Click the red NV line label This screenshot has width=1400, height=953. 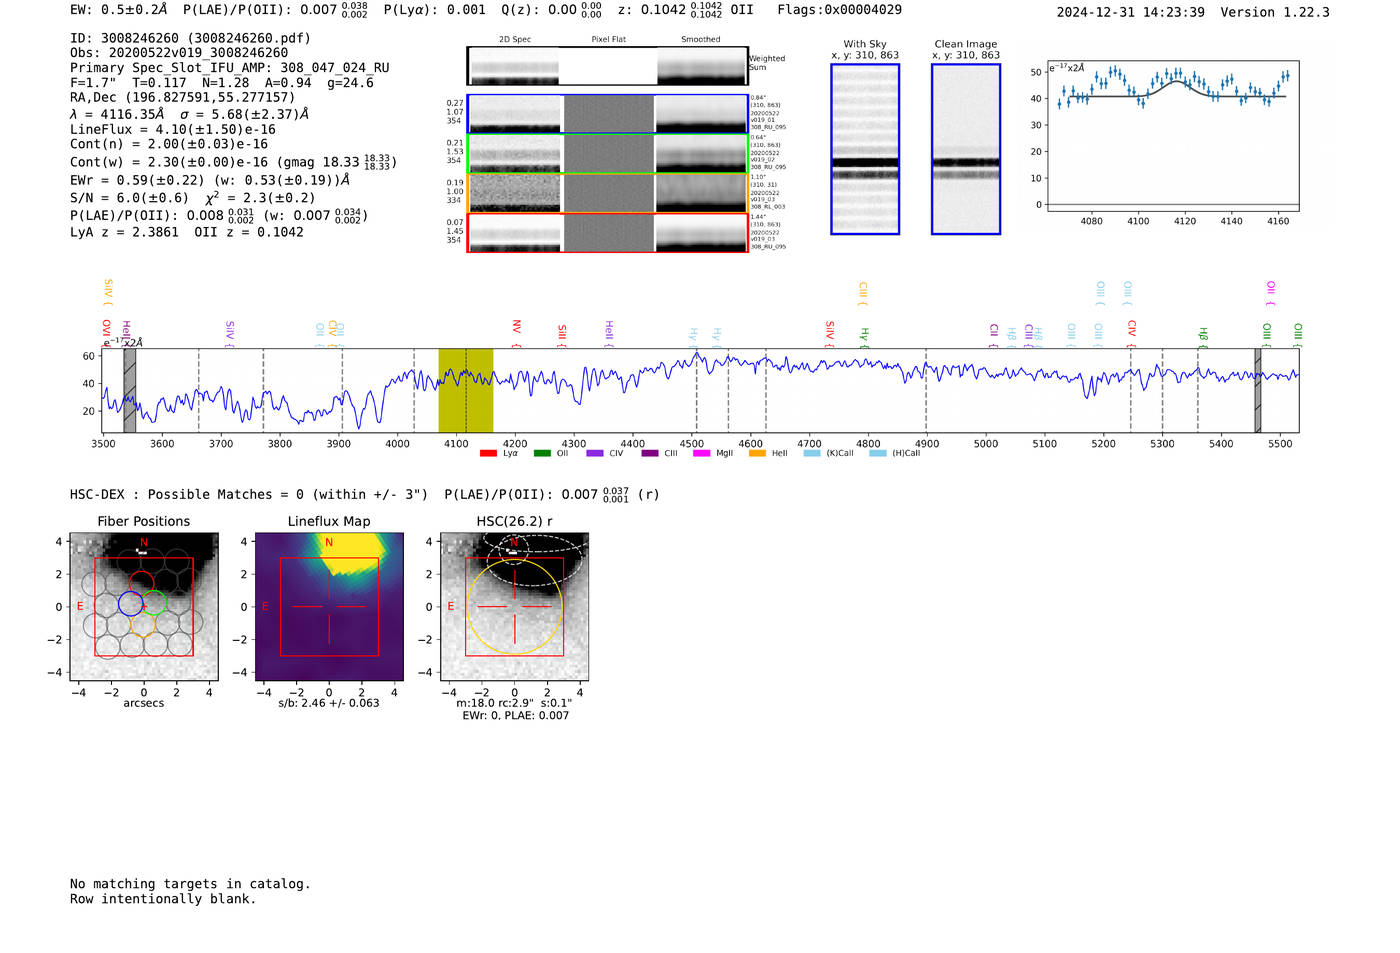(x=517, y=333)
